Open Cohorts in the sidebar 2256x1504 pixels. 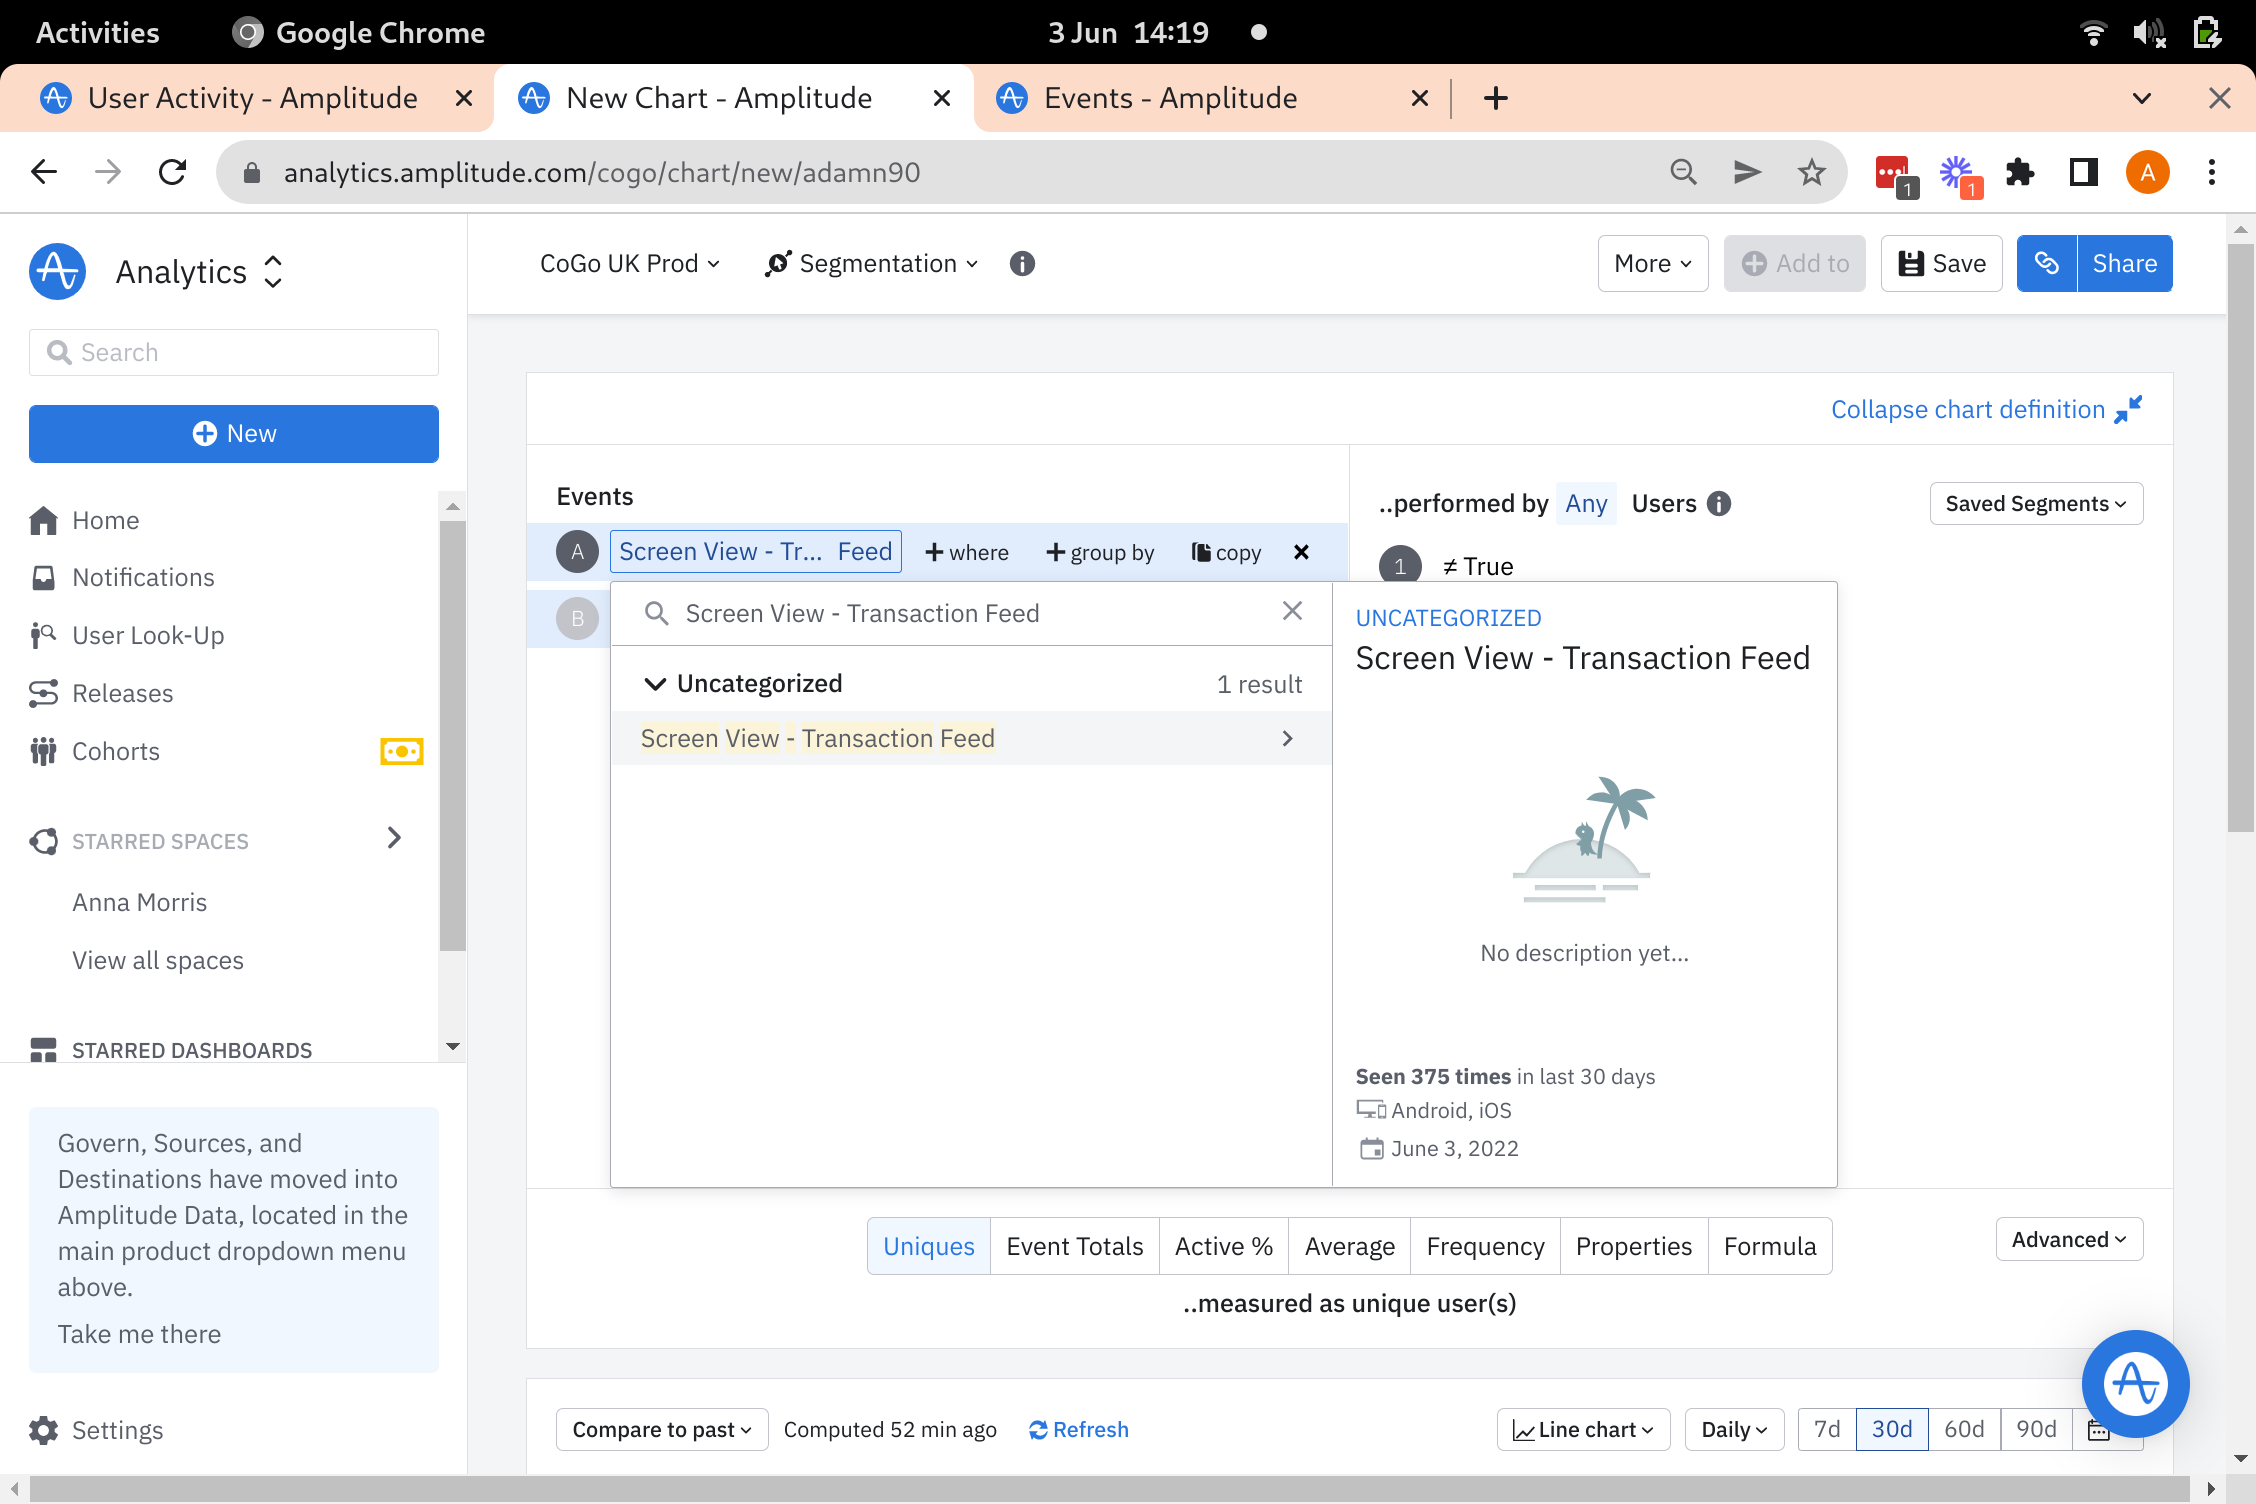(x=116, y=751)
